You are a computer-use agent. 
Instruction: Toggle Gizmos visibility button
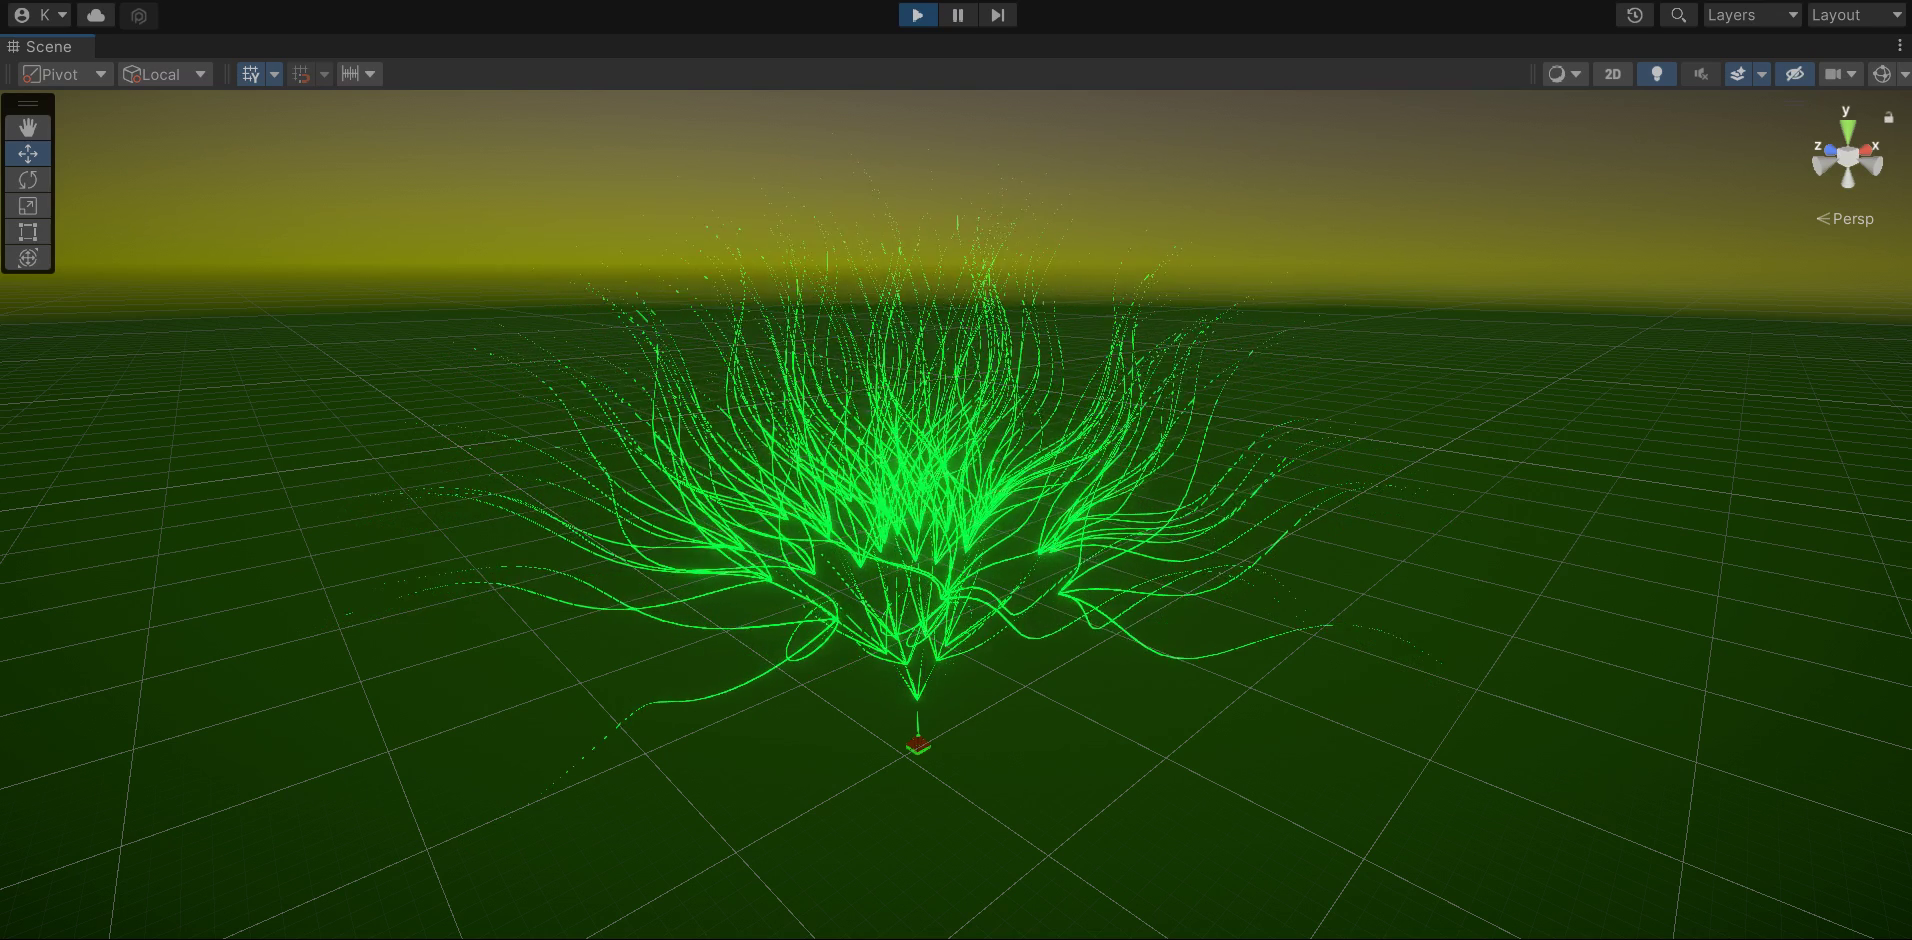point(1881,74)
